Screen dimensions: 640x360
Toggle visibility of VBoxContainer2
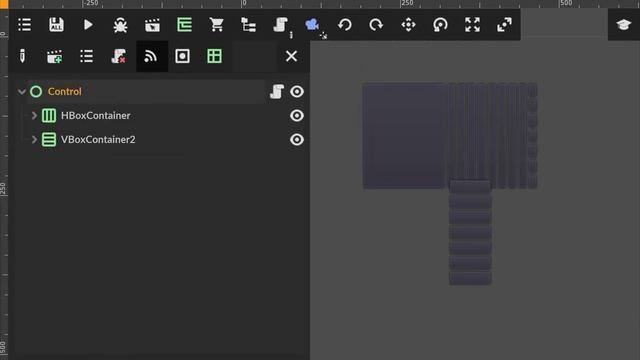[x=297, y=140]
